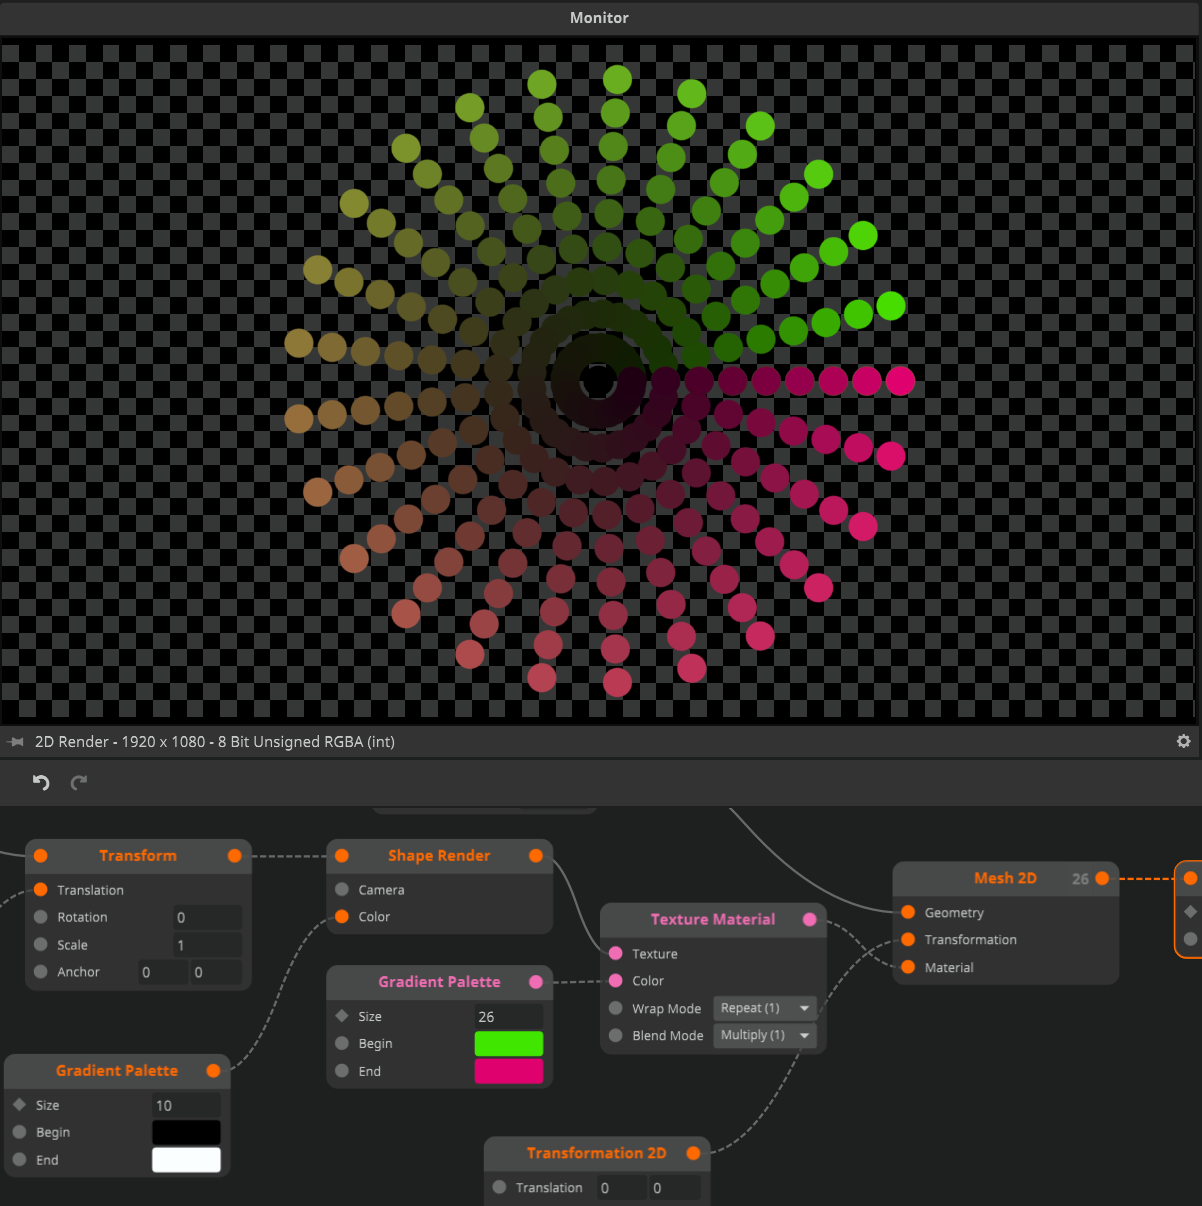Open the Blend Mode Multiply dropdown

click(764, 1035)
